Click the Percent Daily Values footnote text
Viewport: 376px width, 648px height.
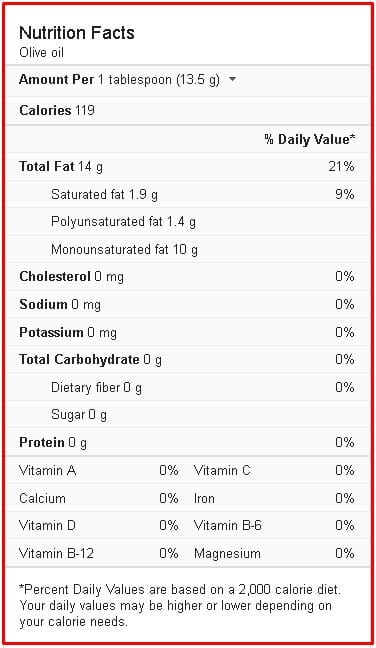(x=180, y=605)
